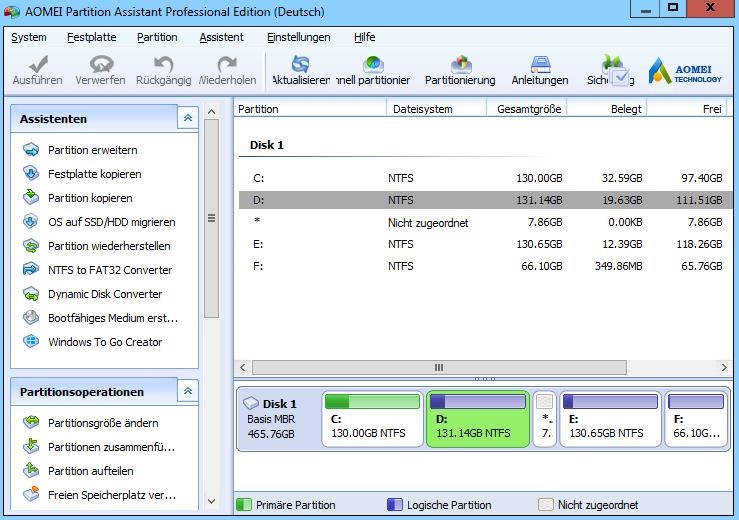Click the Rückgängig undo arrow icon

pyautogui.click(x=164, y=64)
